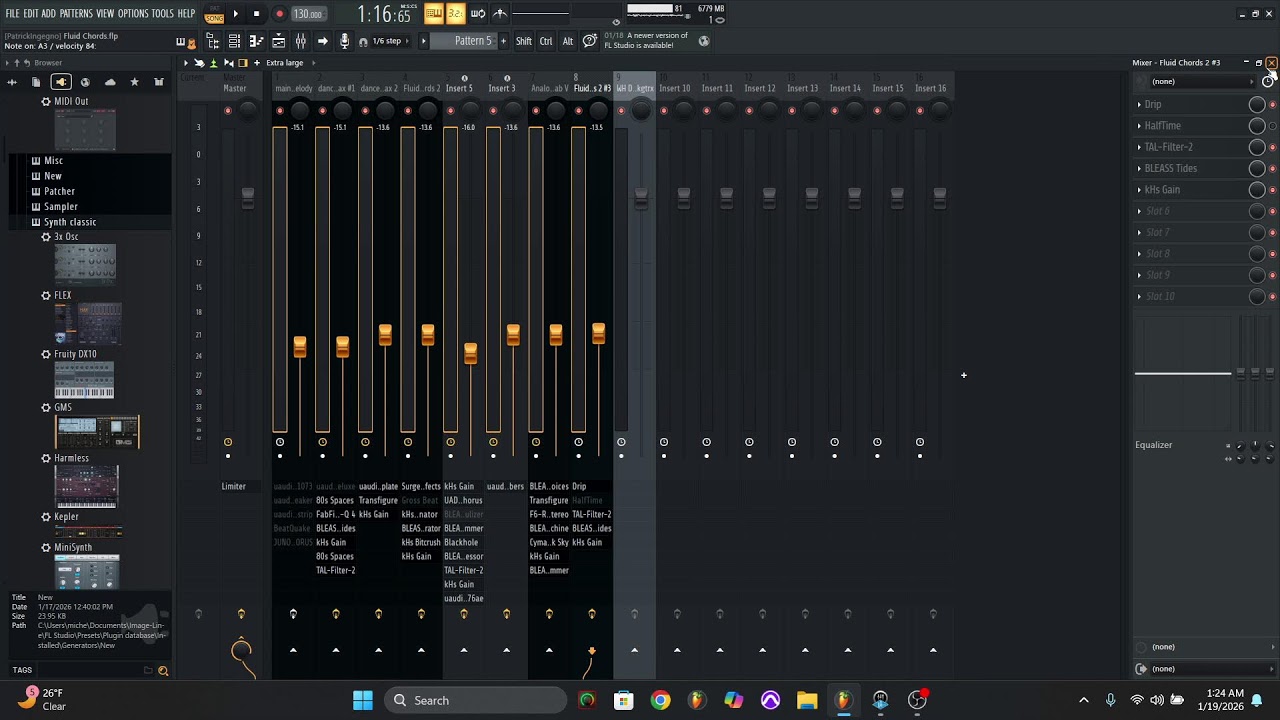Image resolution: width=1280 pixels, height=720 pixels.
Task: Click the cloud icon in Browser tabs
Action: click(110, 82)
